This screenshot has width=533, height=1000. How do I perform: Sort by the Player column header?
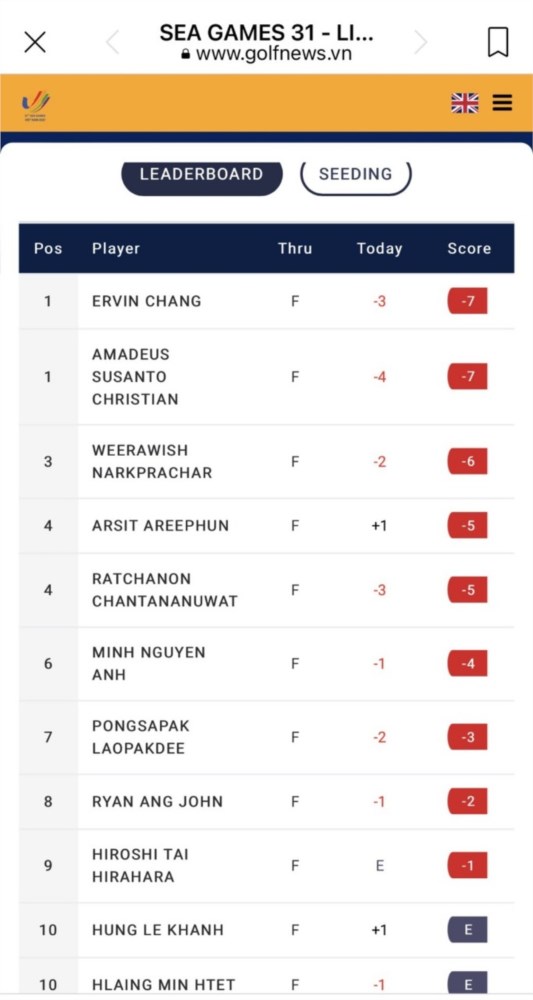pyautogui.click(x=115, y=249)
